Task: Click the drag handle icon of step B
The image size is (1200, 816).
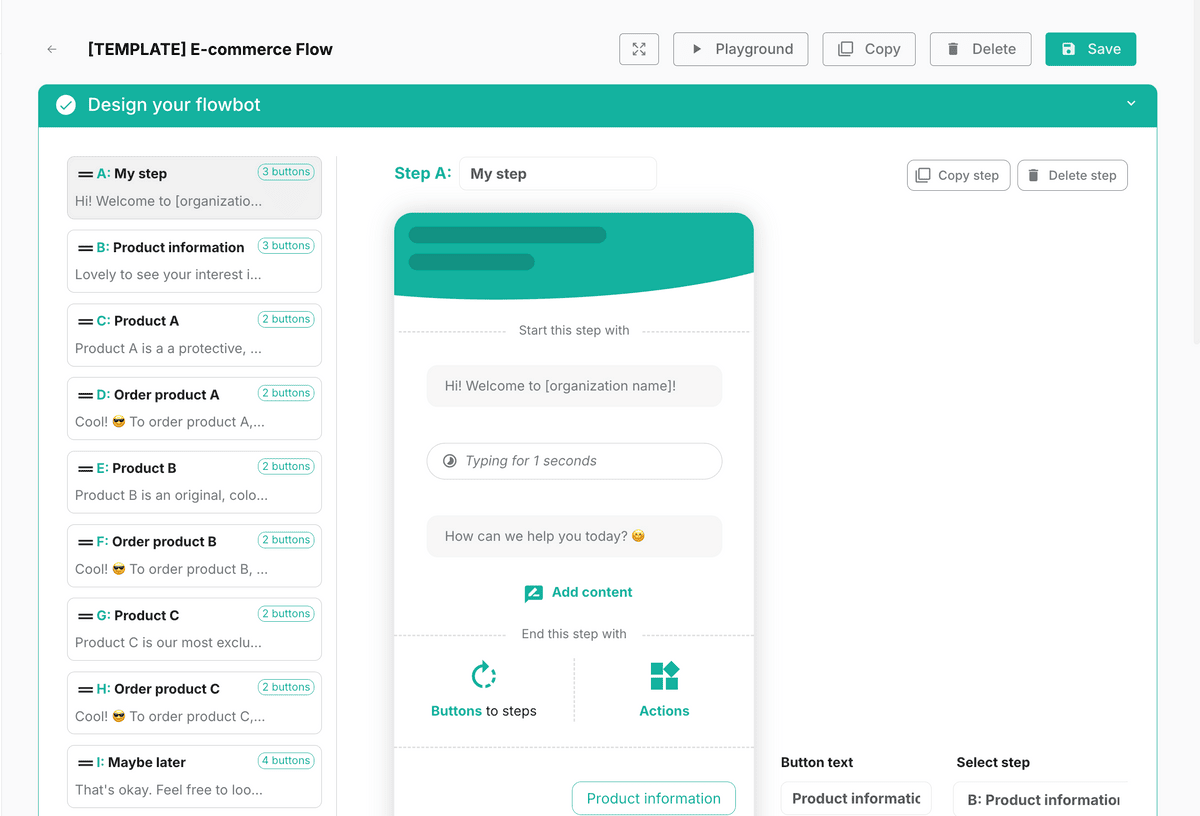Action: 86,248
